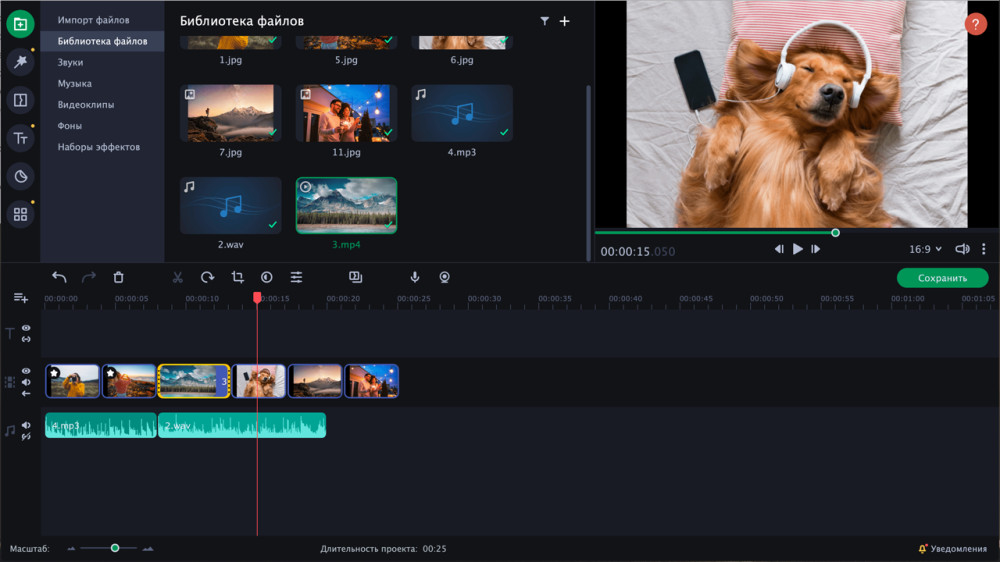The width and height of the screenshot is (1000, 562).
Task: Select 2.wav file in library
Action: click(x=230, y=205)
